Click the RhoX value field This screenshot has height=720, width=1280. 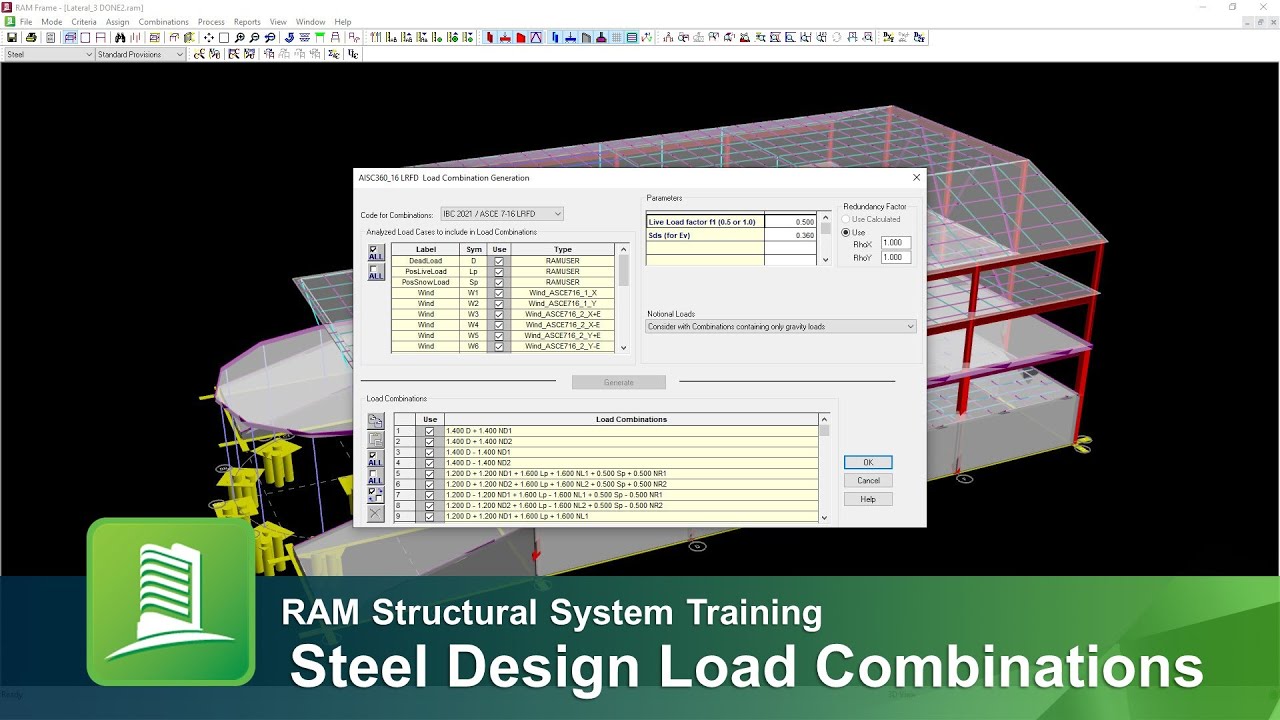[x=896, y=243]
